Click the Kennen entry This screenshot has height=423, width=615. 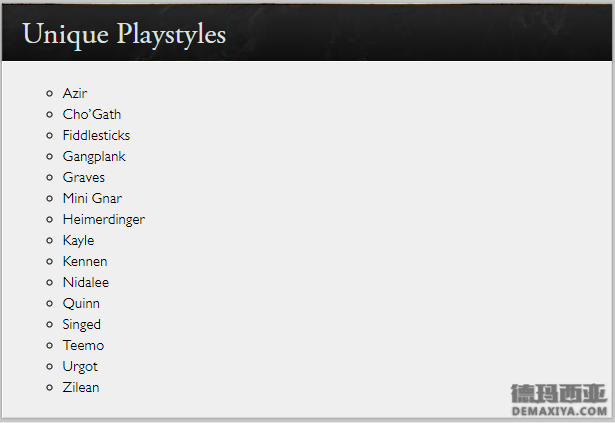tap(85, 261)
